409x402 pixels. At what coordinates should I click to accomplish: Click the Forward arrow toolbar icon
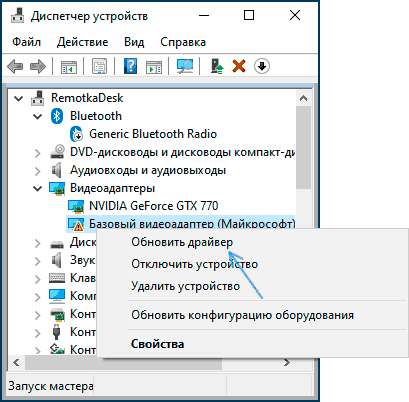(38, 66)
